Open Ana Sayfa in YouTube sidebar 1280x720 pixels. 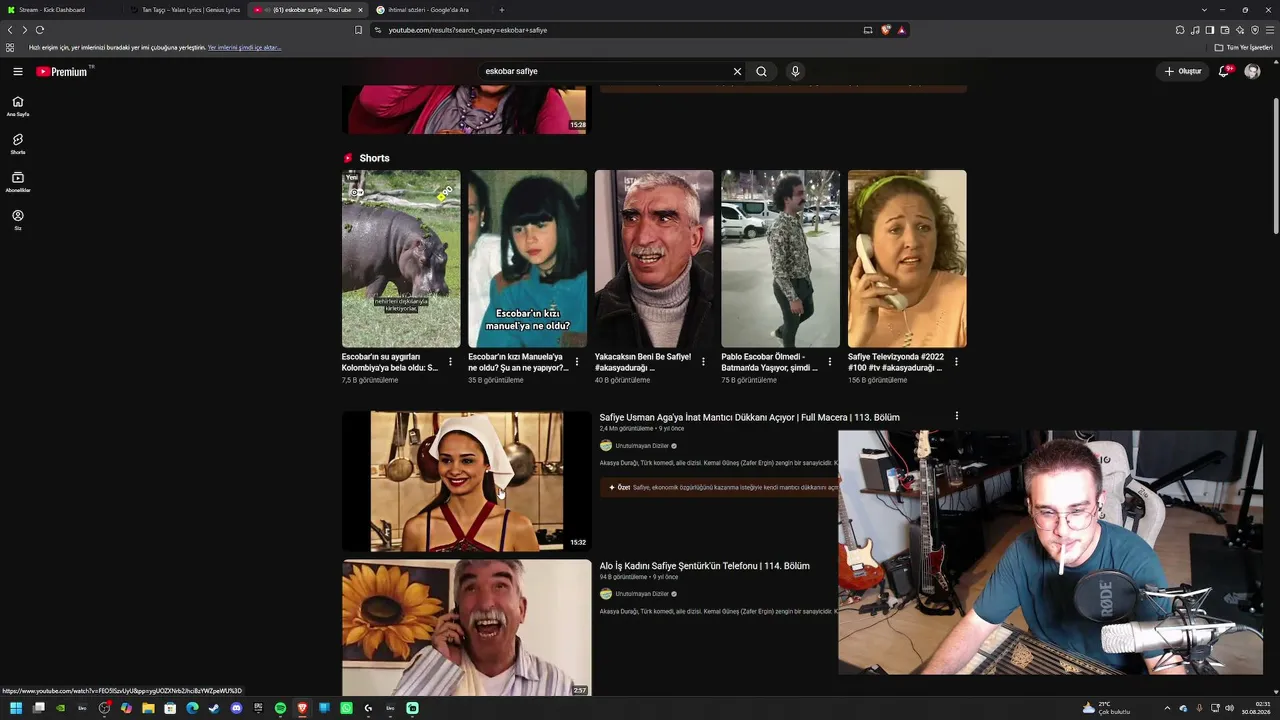[x=18, y=106]
